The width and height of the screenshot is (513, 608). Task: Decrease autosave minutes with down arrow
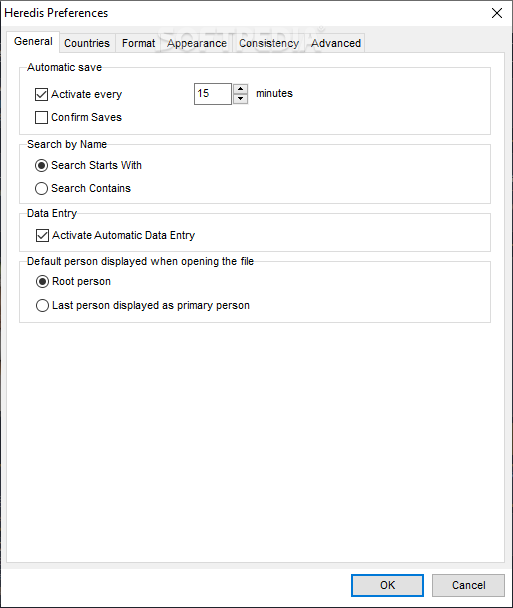pos(240,99)
